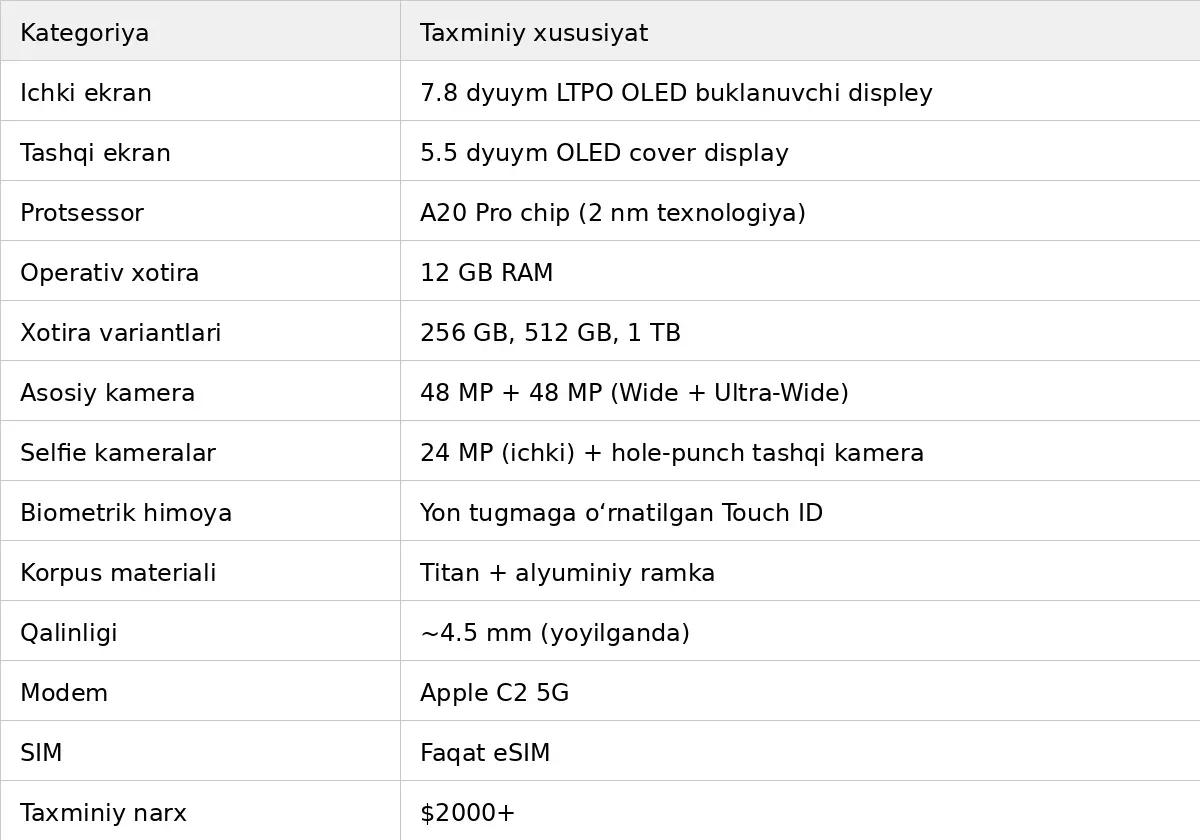Image resolution: width=1200 pixels, height=840 pixels.
Task: Select the Ichki ekran cell
Action: [x=86, y=93]
